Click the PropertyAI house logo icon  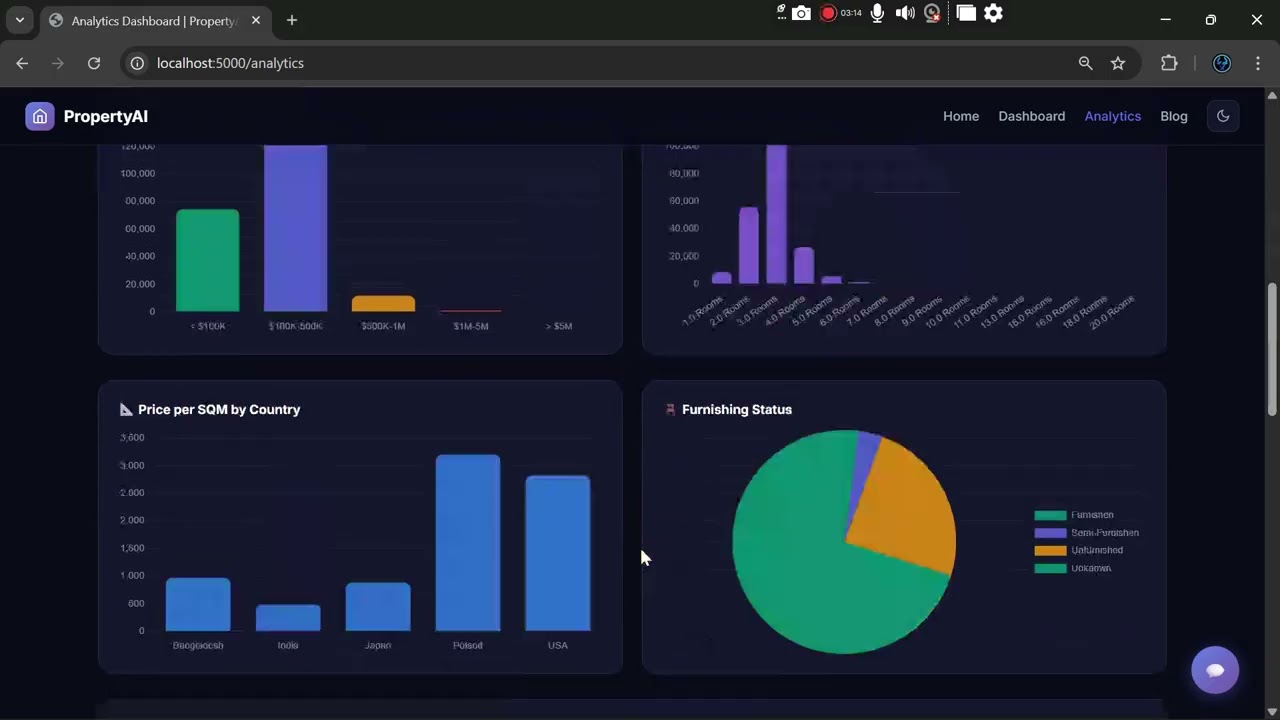click(x=40, y=116)
